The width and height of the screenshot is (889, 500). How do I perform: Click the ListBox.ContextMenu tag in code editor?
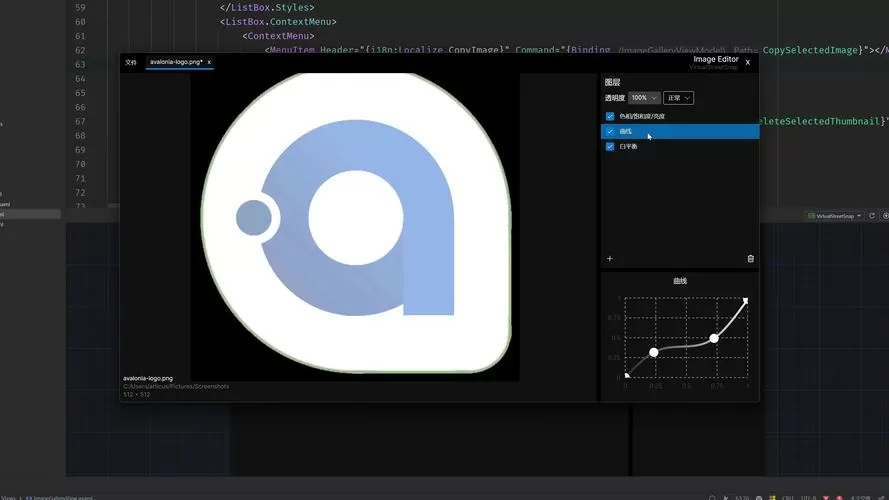click(278, 22)
